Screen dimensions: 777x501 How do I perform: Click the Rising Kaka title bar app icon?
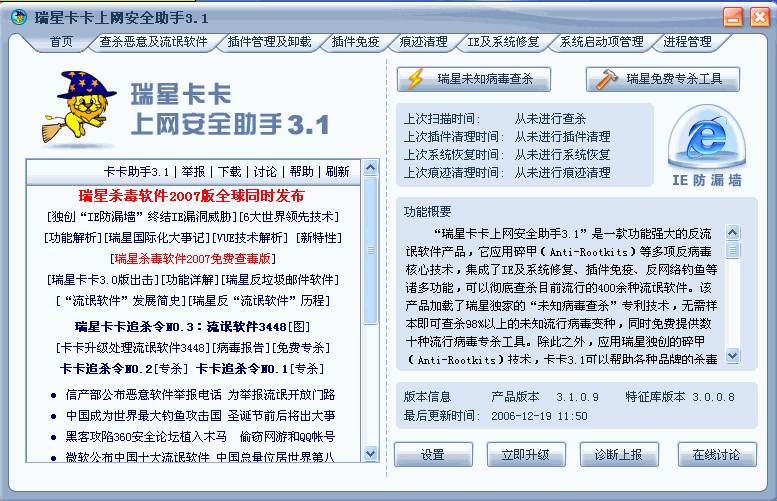[19, 17]
